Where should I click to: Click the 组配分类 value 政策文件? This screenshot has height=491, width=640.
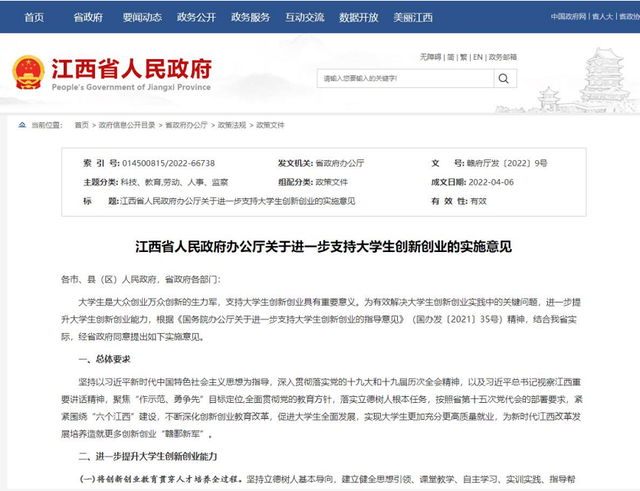tap(331, 182)
